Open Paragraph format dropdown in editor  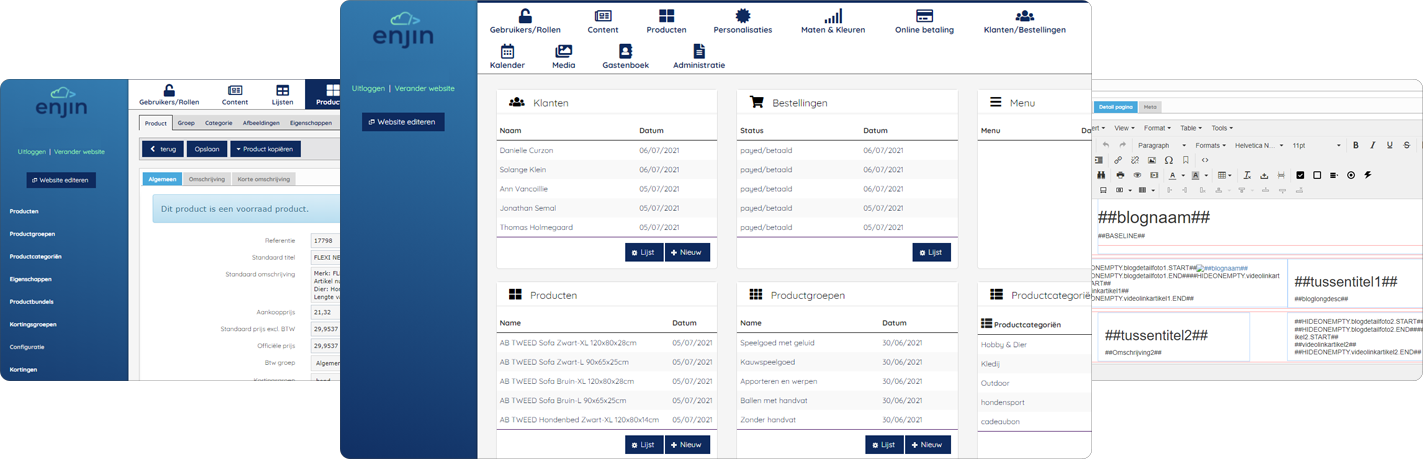(1161, 145)
